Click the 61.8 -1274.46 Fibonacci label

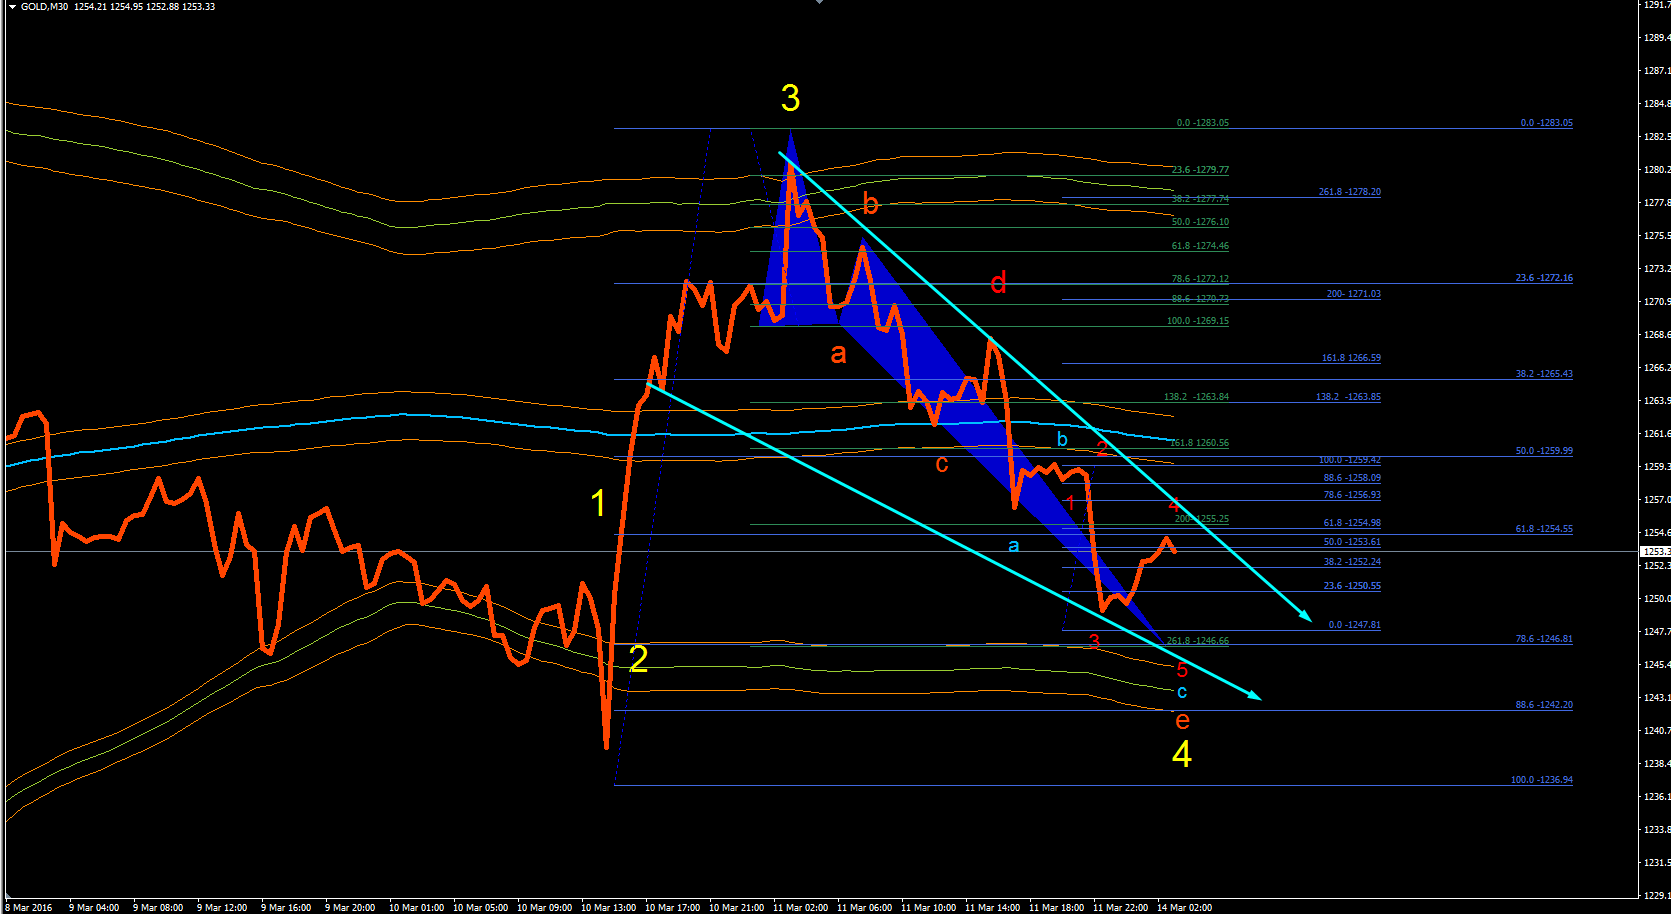[x=1200, y=246]
